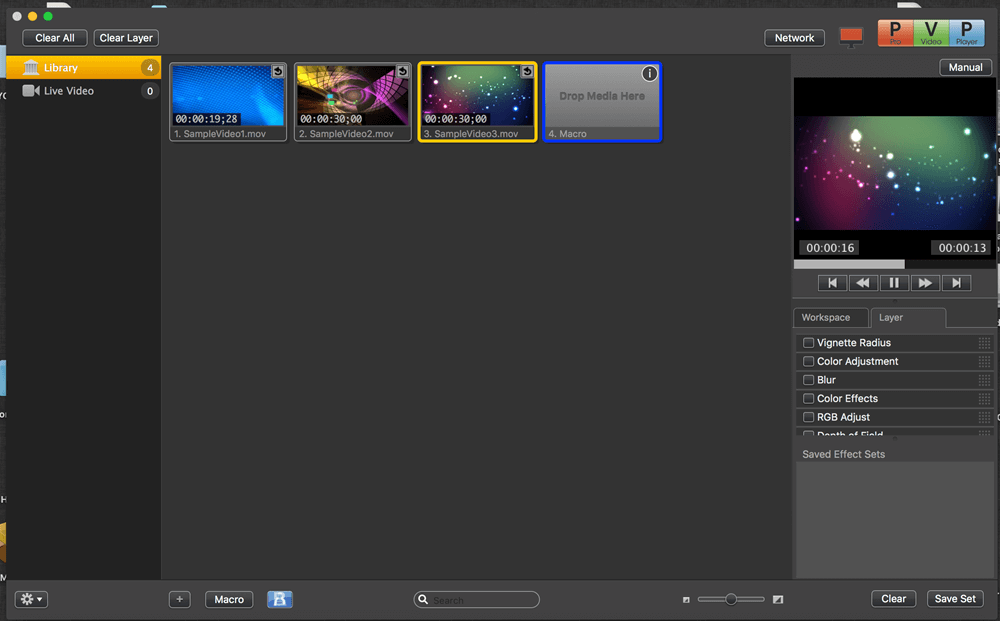Viewport: 1000px width, 621px height.
Task: Select SampleVideo3.mov thumbnail
Action: (478, 102)
